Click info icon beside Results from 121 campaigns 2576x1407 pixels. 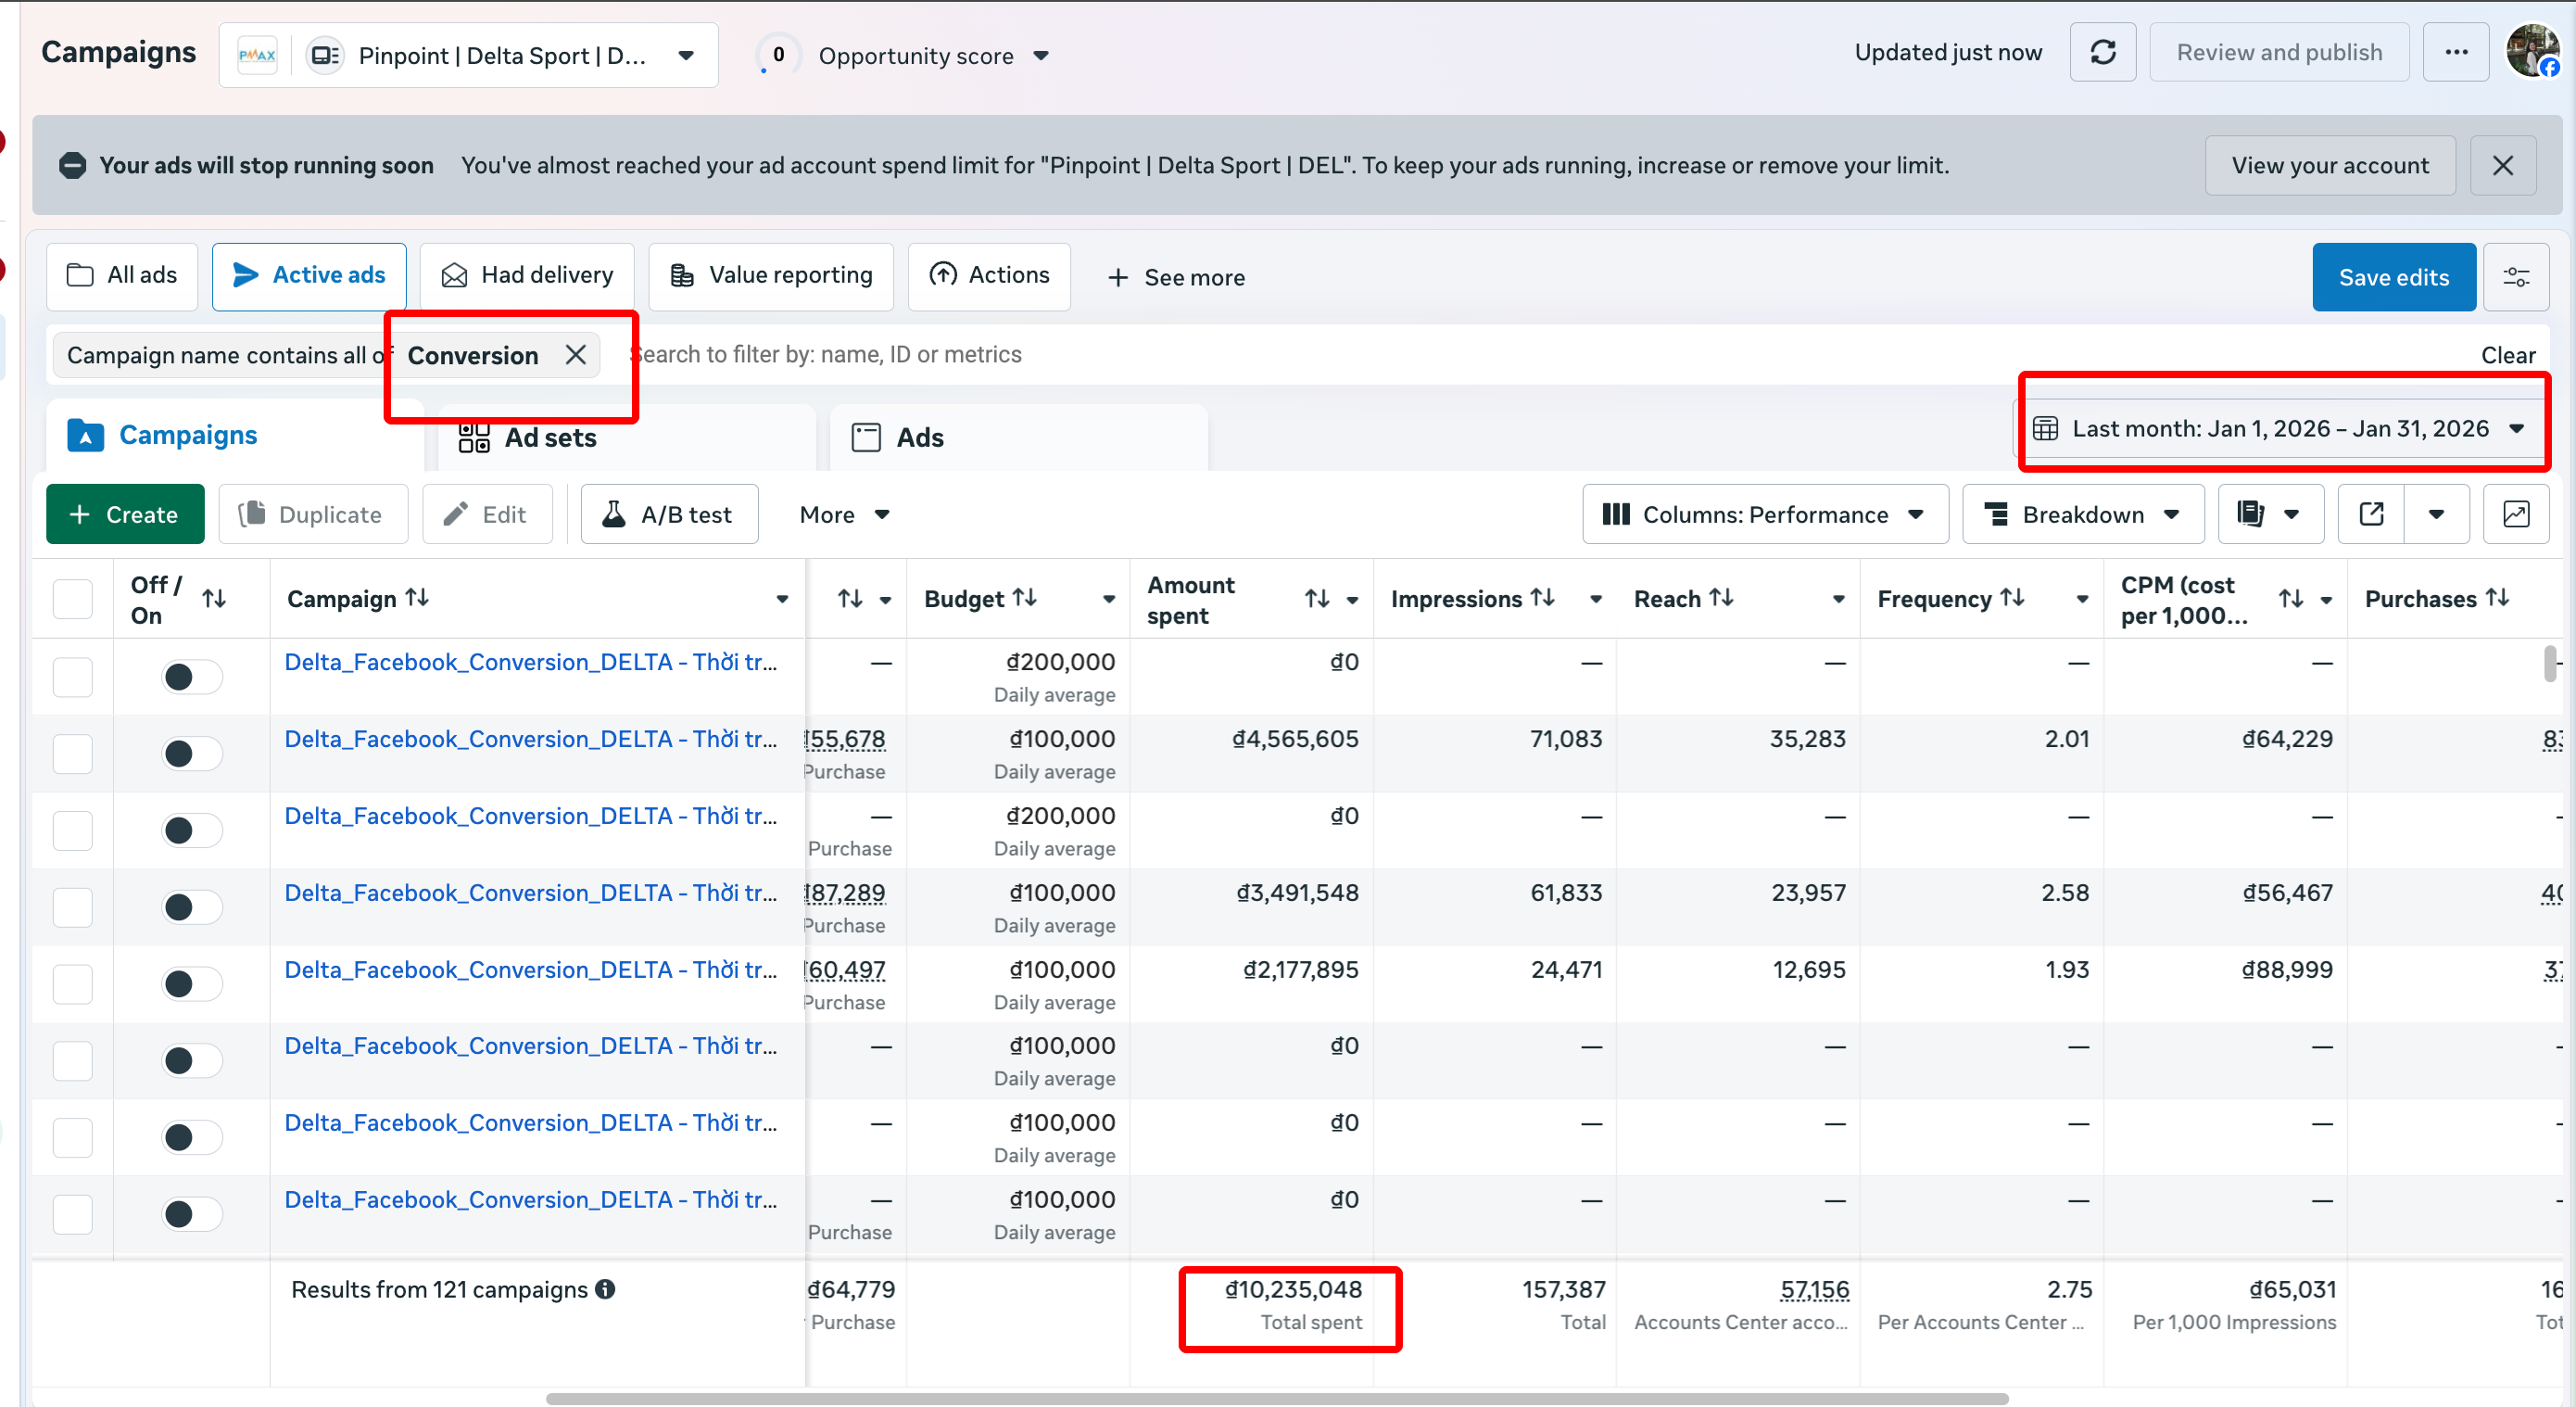pyautogui.click(x=605, y=1289)
